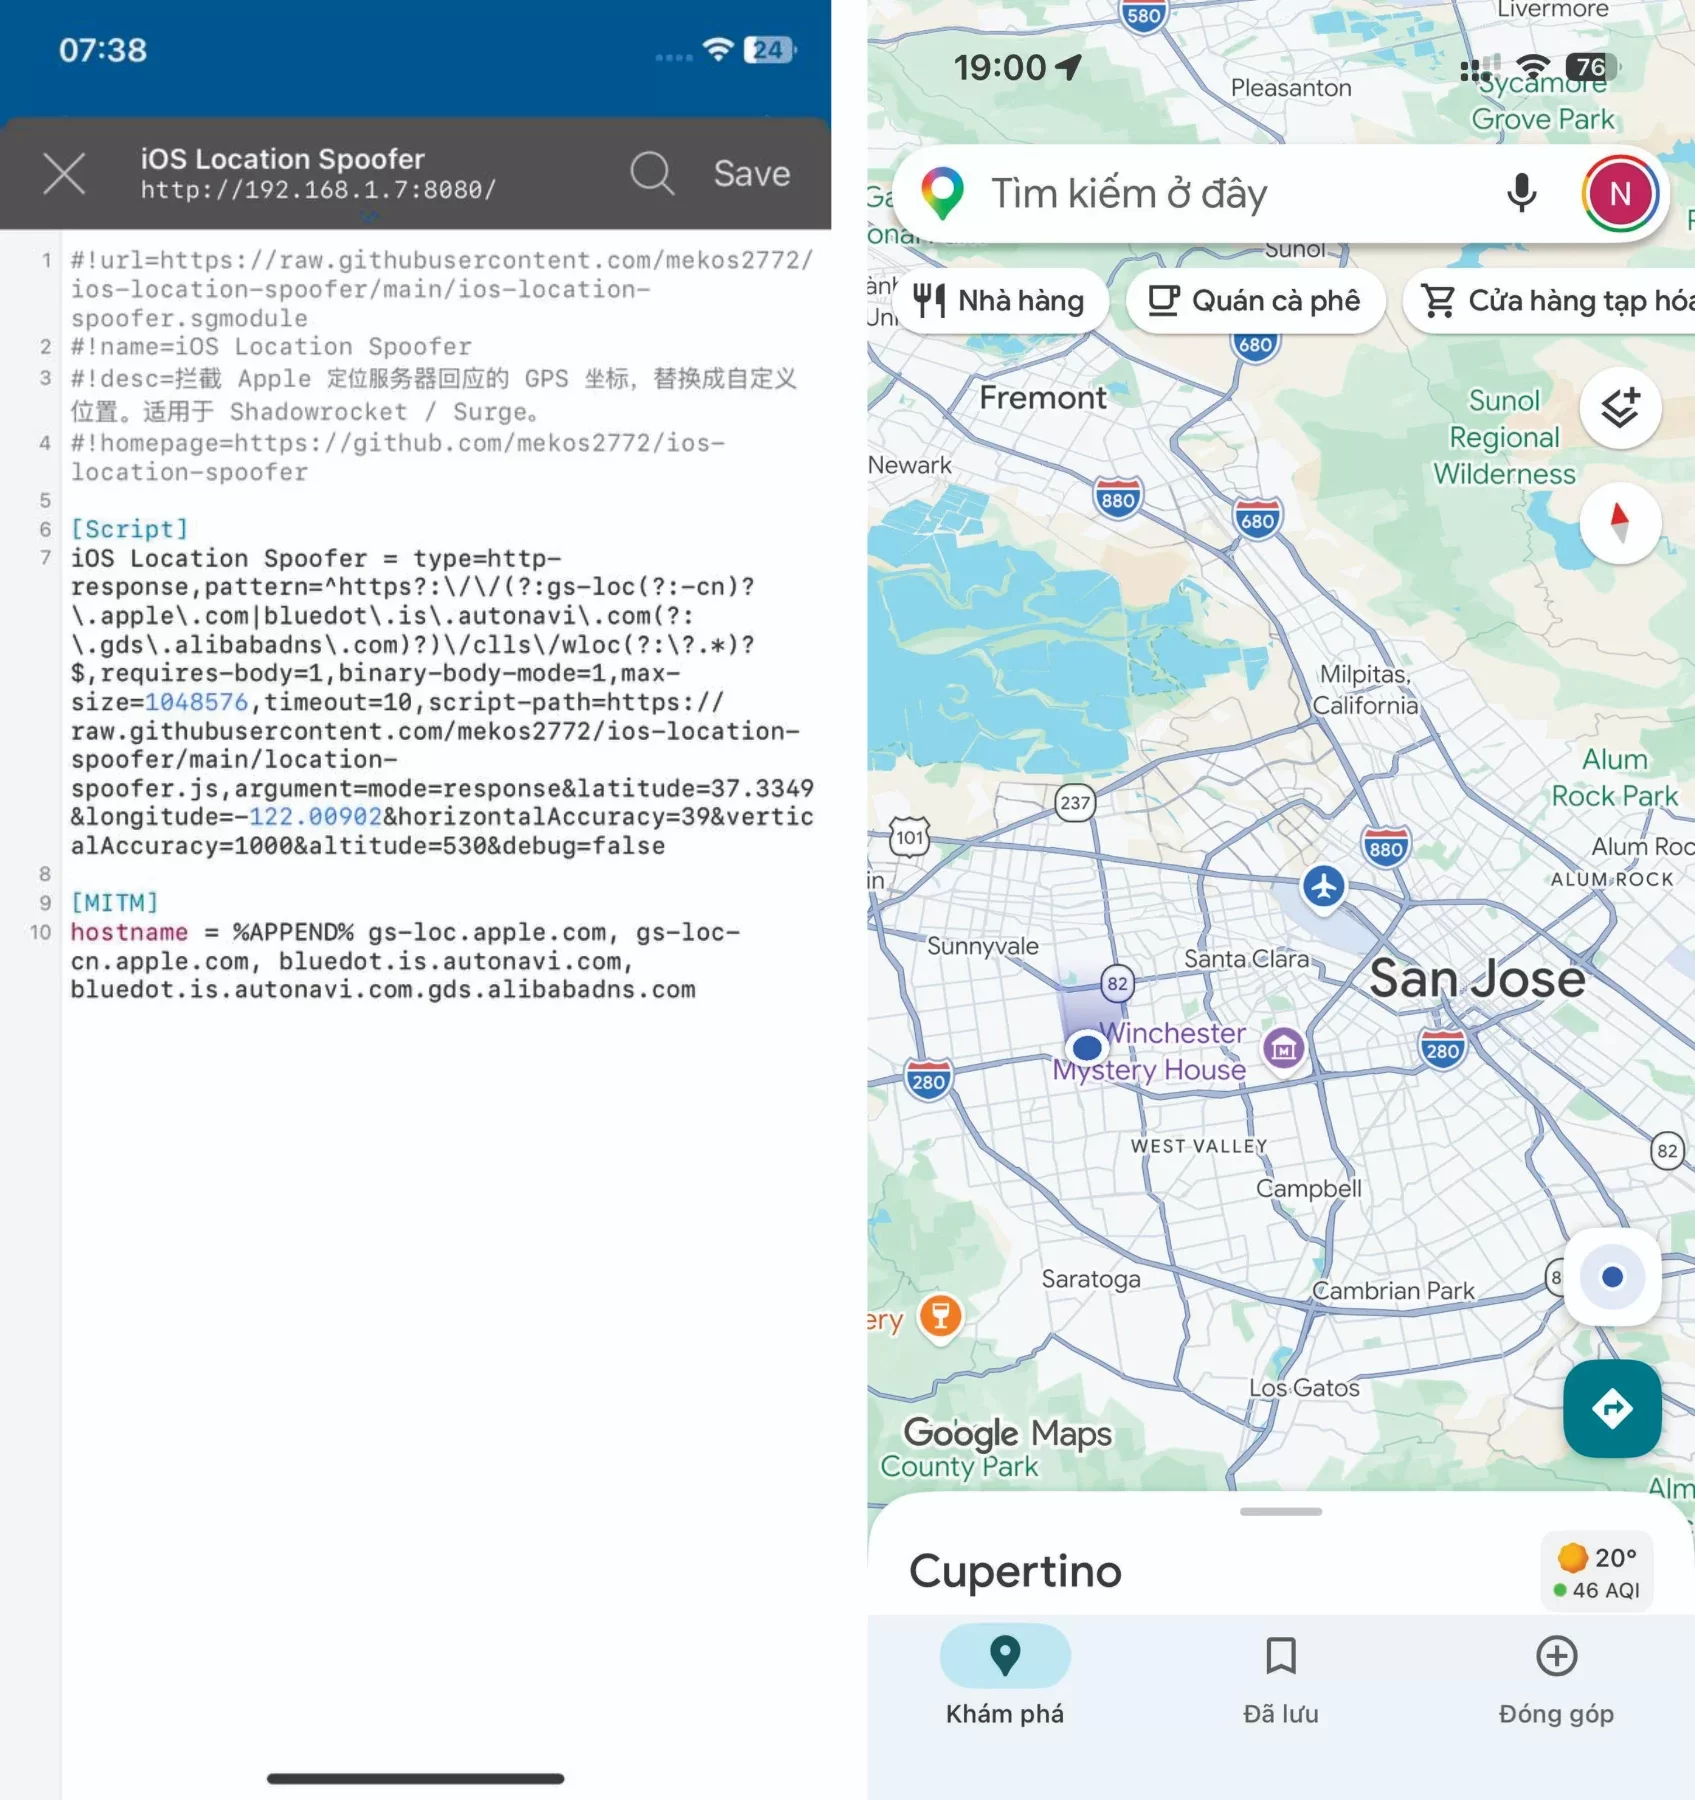The image size is (1695, 1800).
Task: Open directions with the turn arrow button
Action: click(1612, 1409)
